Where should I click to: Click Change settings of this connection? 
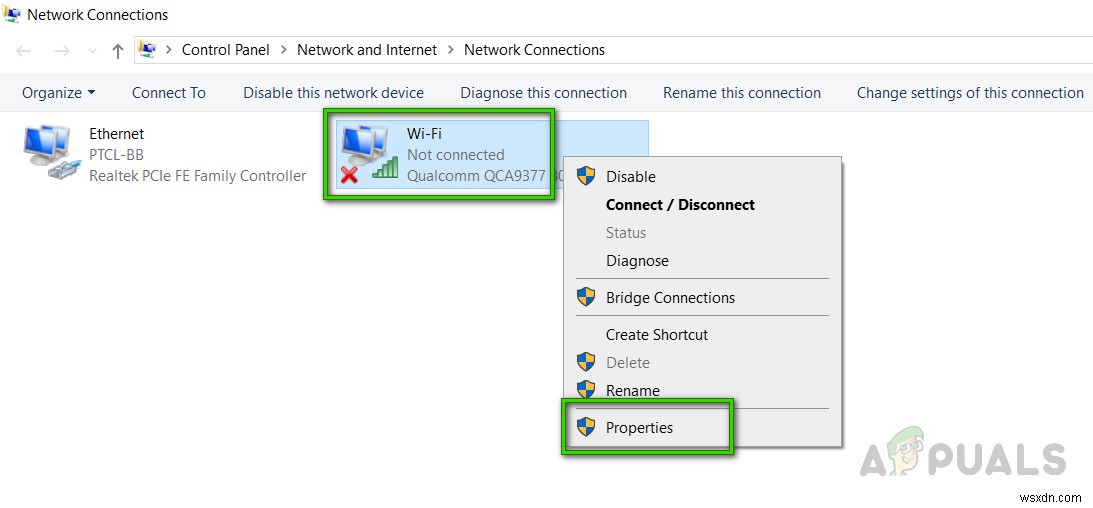coord(970,93)
